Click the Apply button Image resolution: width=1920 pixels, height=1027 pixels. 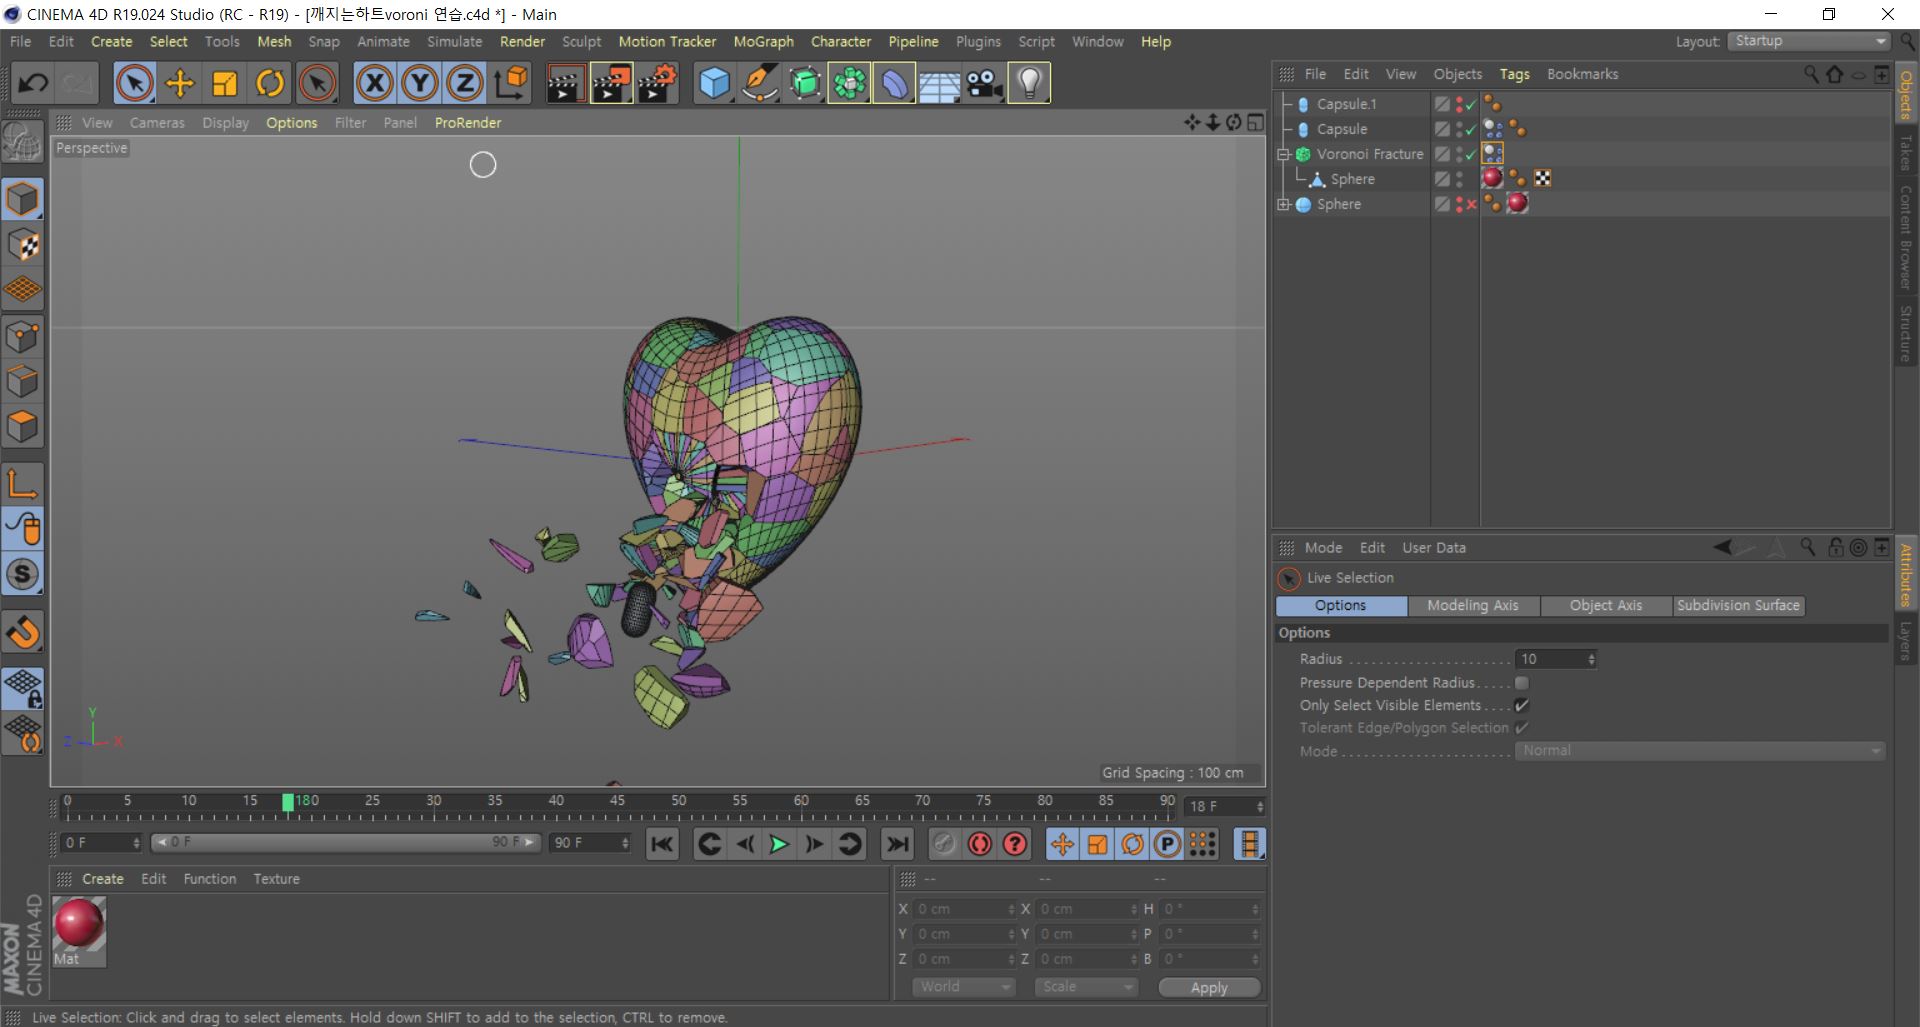(1209, 987)
